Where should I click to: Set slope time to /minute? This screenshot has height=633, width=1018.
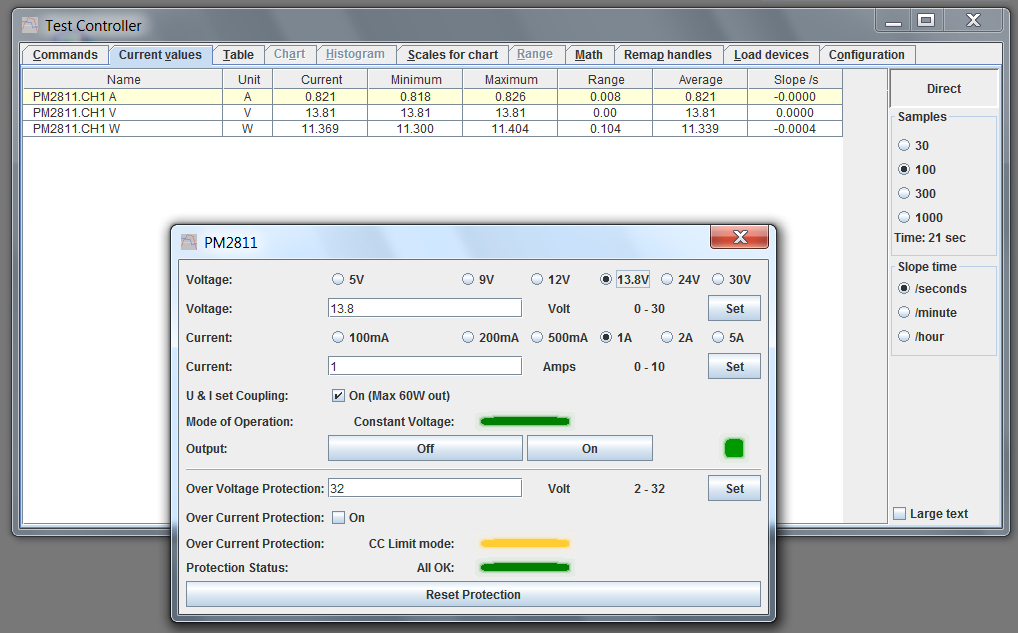904,313
